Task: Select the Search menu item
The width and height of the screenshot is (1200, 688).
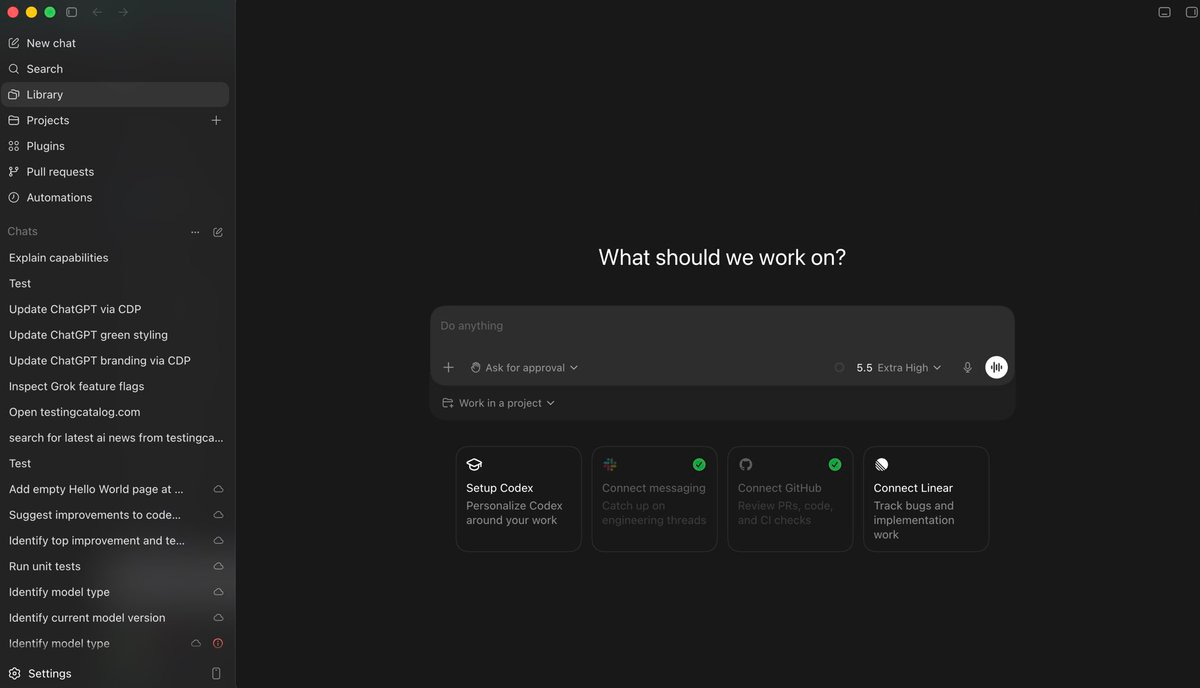Action: tap(115, 69)
